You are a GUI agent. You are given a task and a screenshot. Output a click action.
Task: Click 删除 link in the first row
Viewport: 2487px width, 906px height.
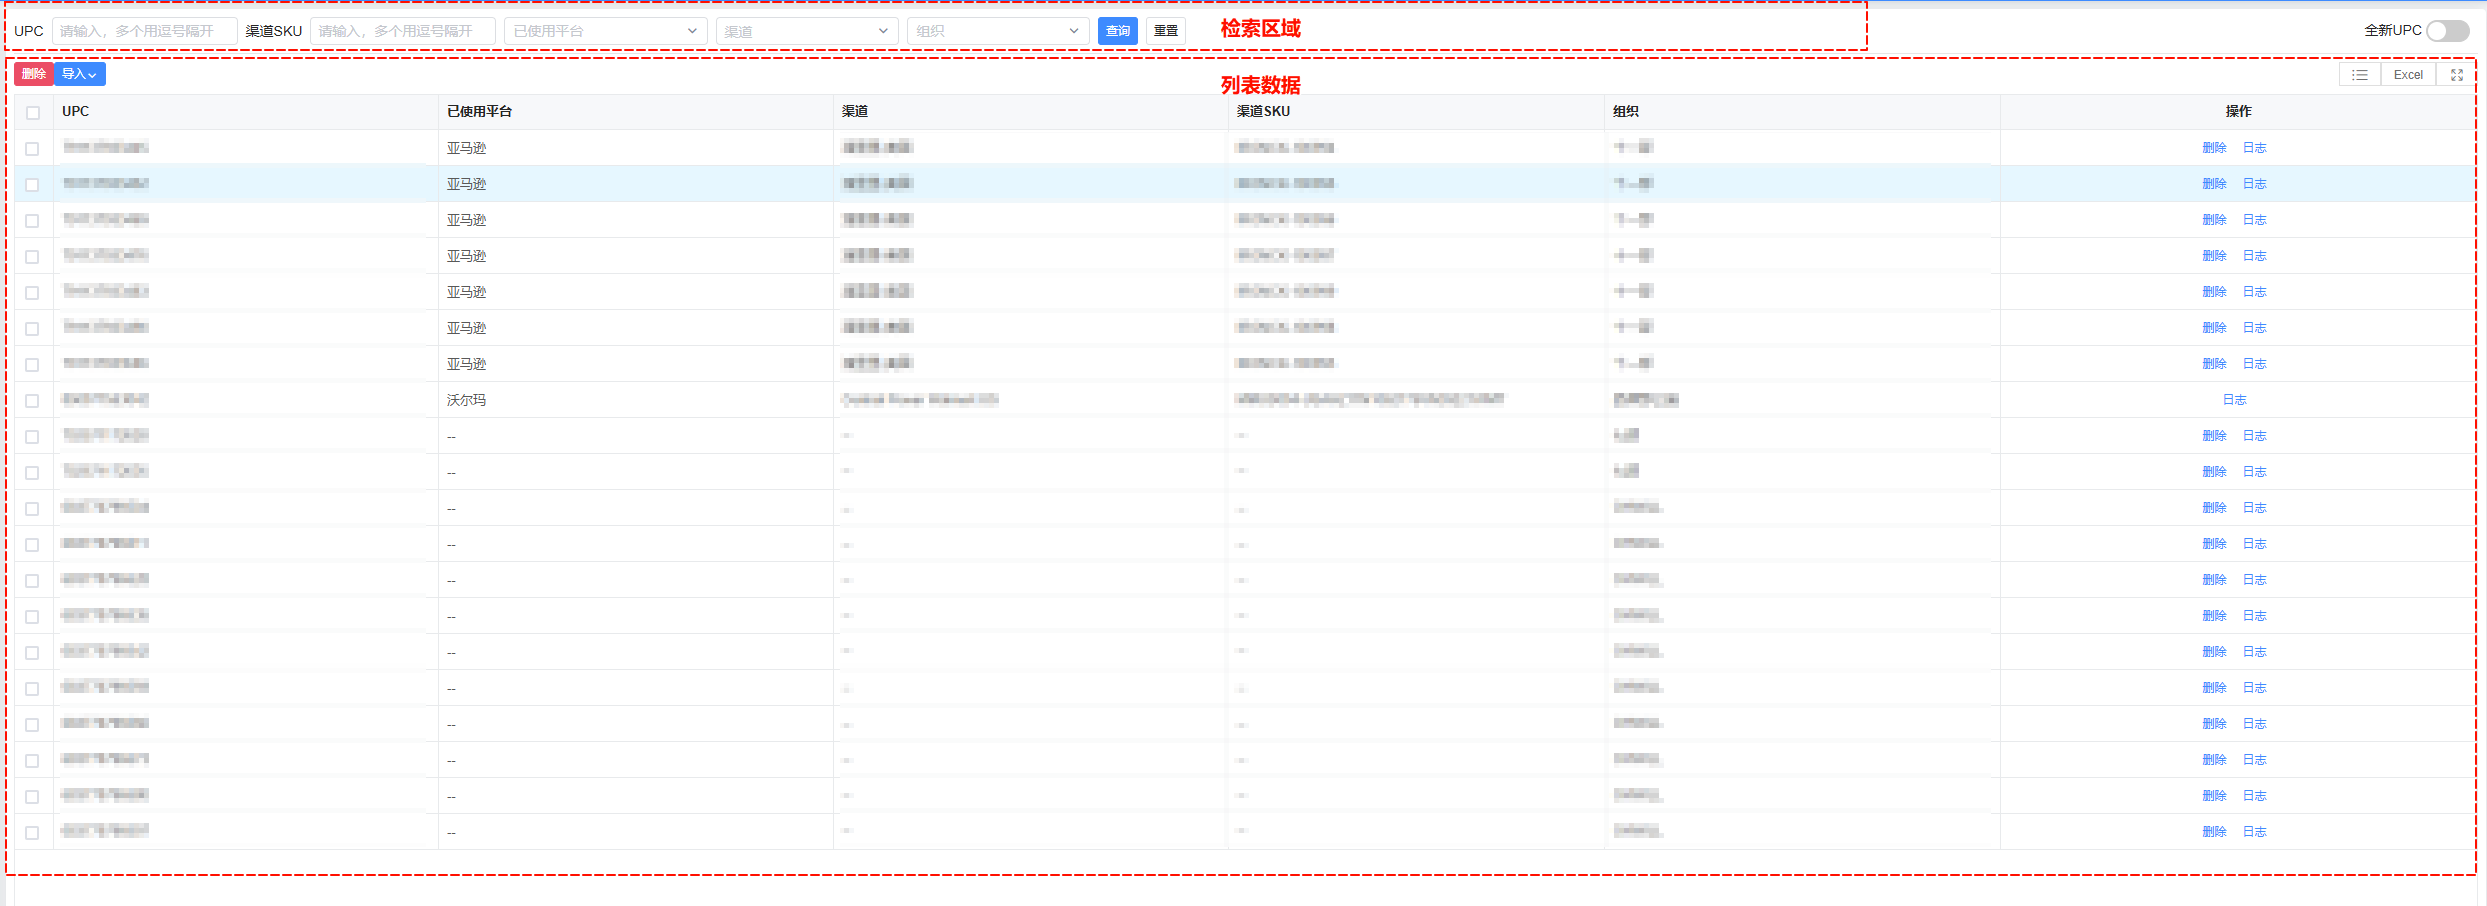pos(2214,148)
